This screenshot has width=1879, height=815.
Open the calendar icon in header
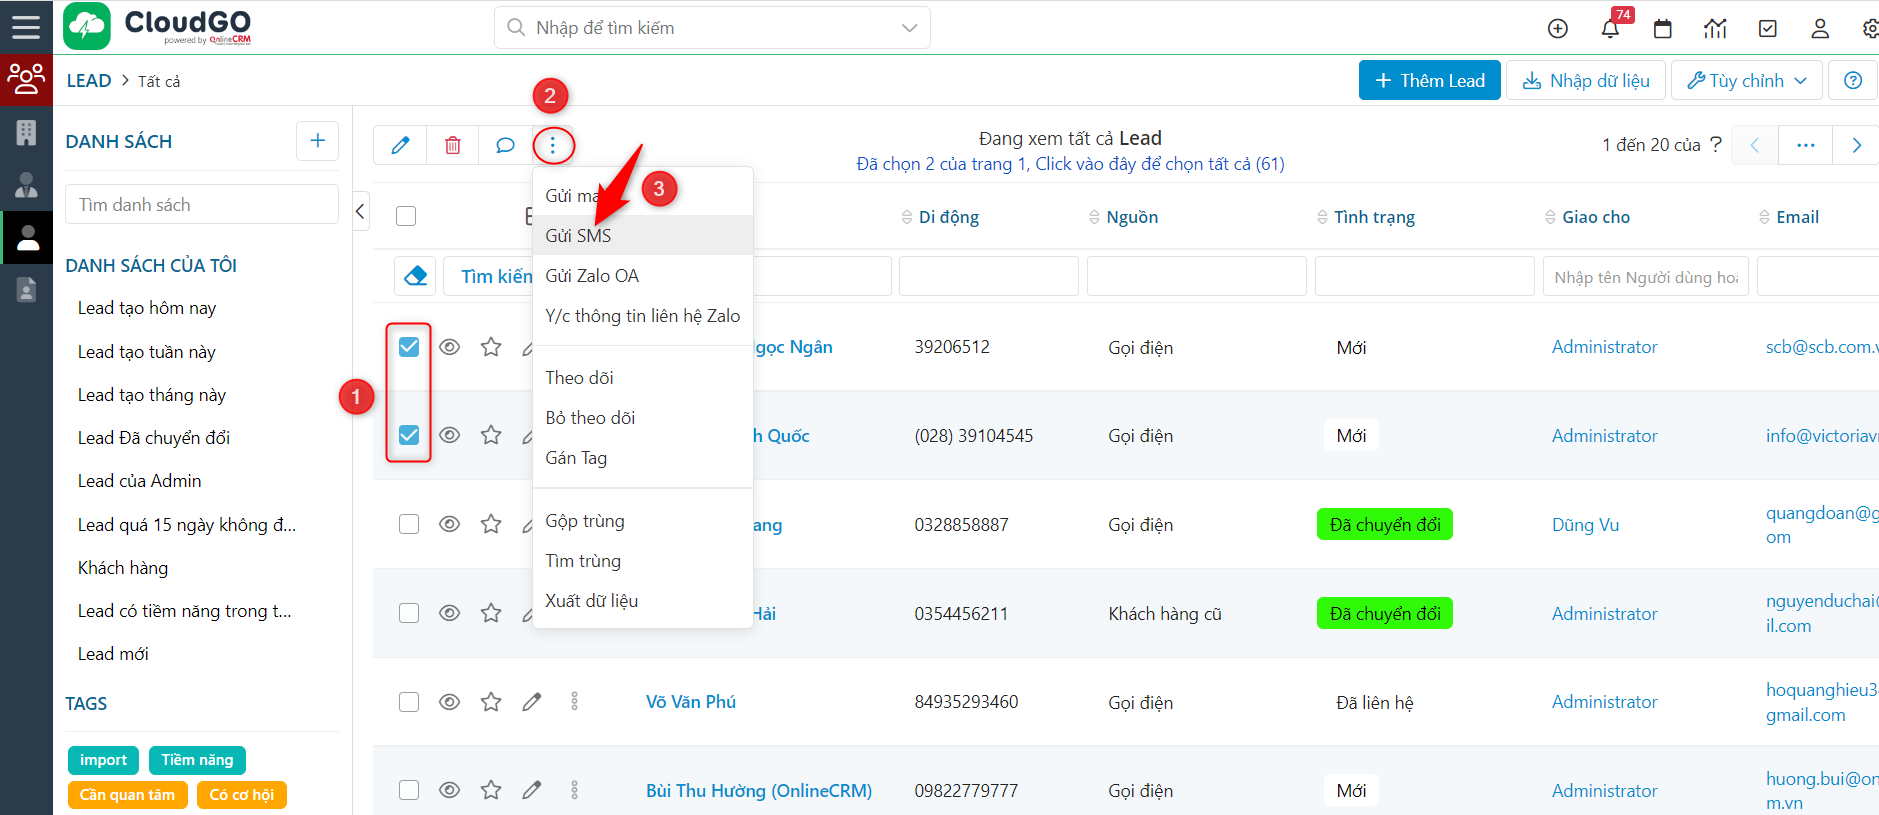click(1663, 28)
